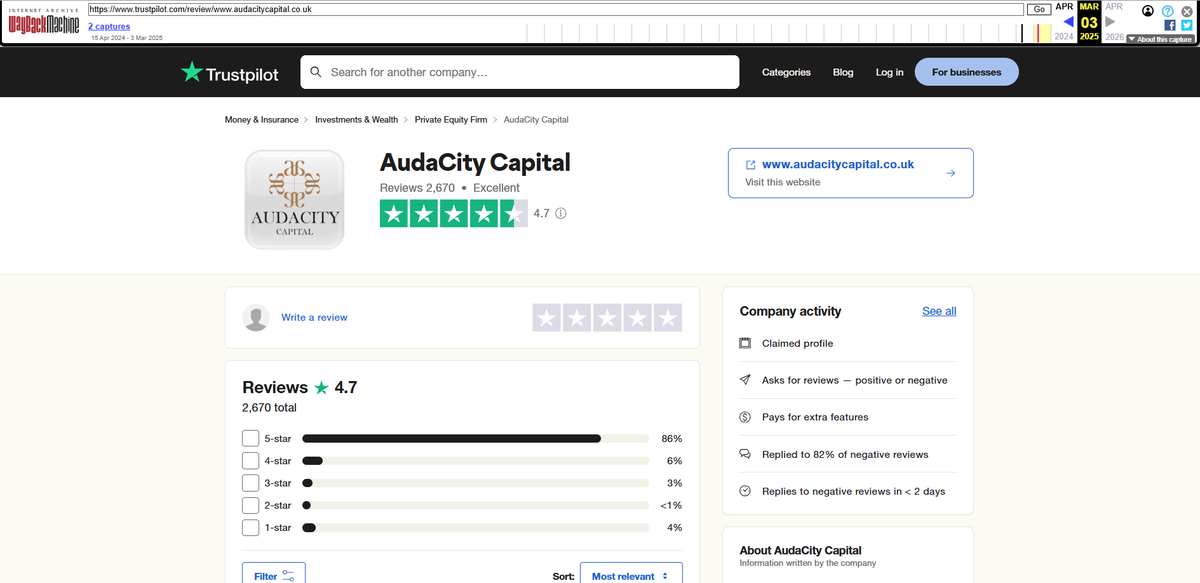
Task: Click the Claimed profile icon
Action: (745, 343)
